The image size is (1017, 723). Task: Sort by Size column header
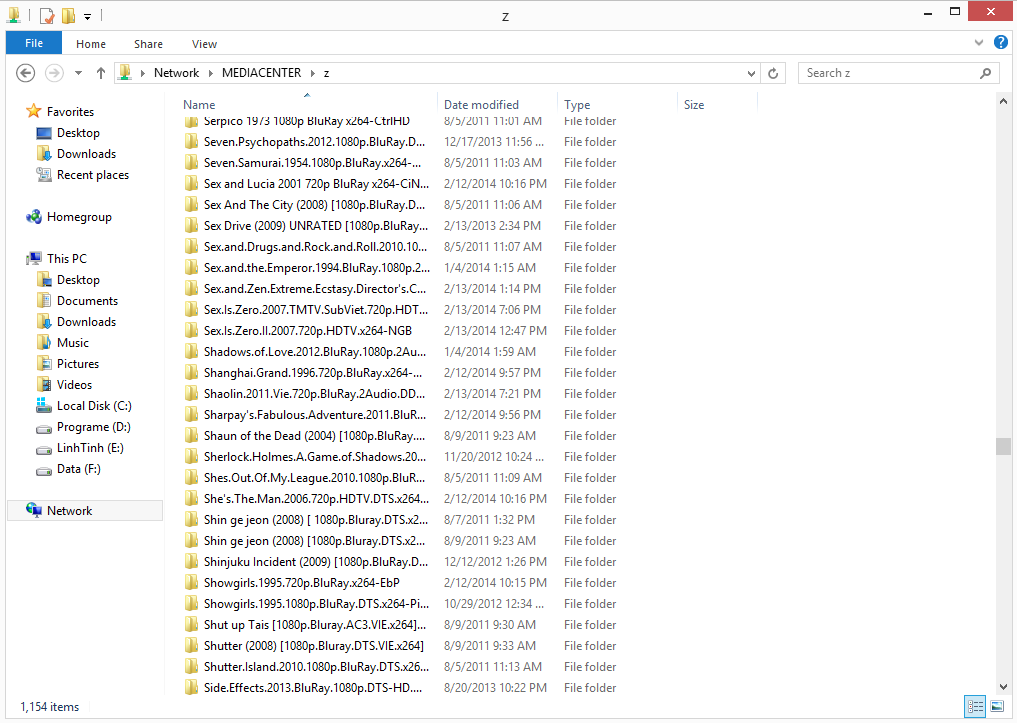tap(694, 104)
